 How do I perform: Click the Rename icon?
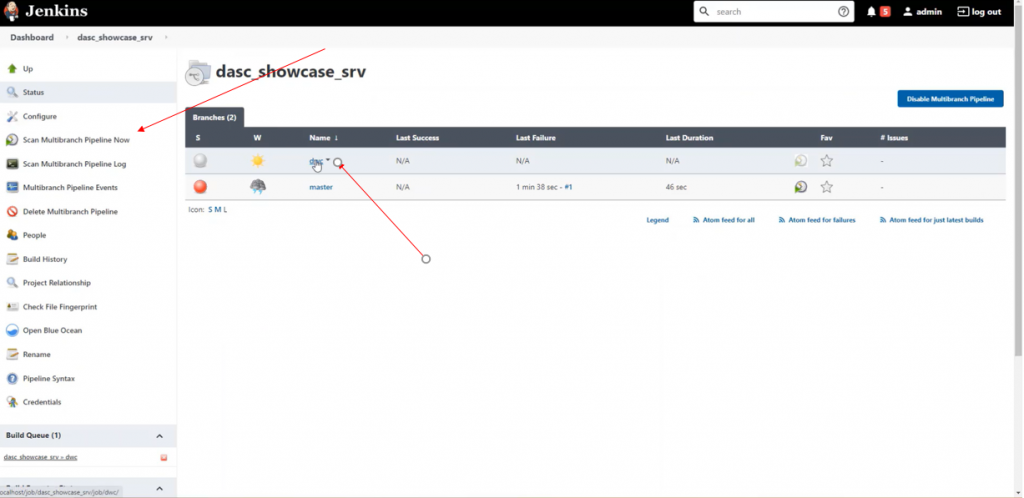point(12,354)
